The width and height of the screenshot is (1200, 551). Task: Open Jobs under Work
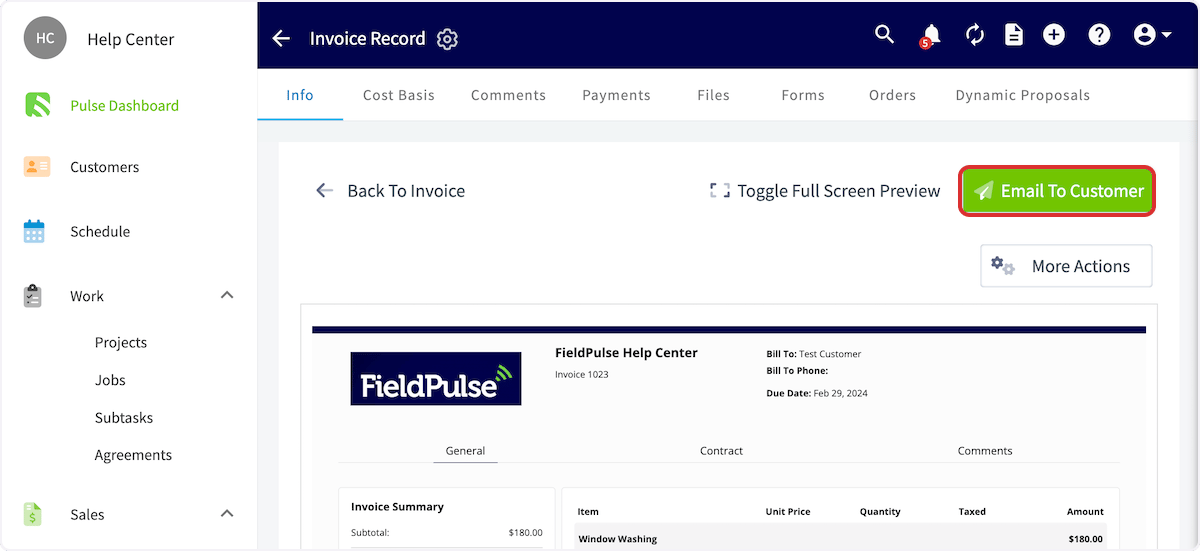point(110,380)
